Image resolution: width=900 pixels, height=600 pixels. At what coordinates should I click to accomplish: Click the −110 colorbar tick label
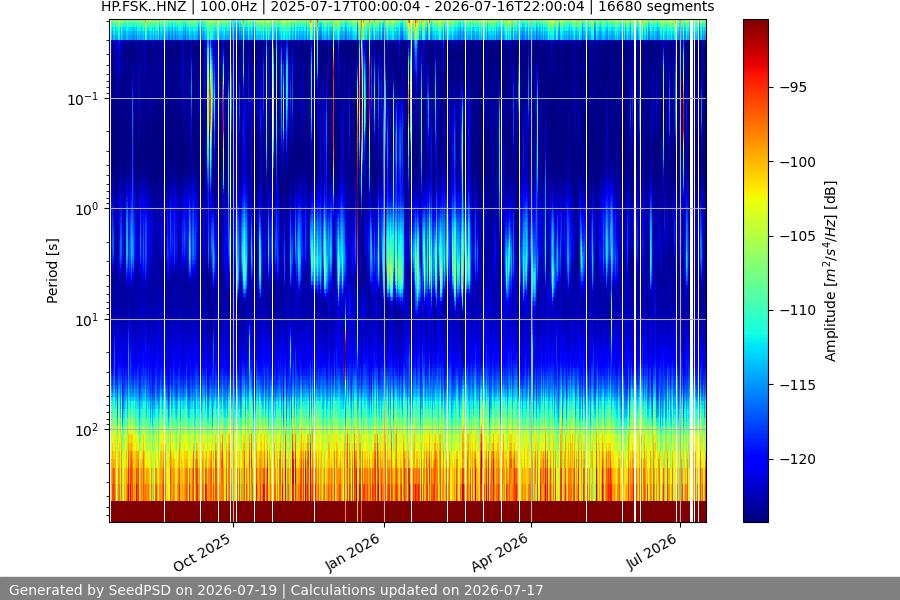798,311
